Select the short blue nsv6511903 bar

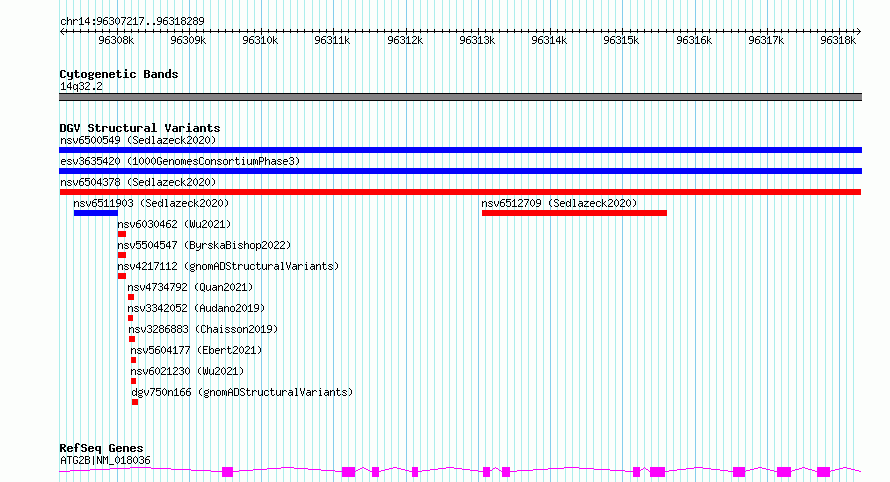96,213
